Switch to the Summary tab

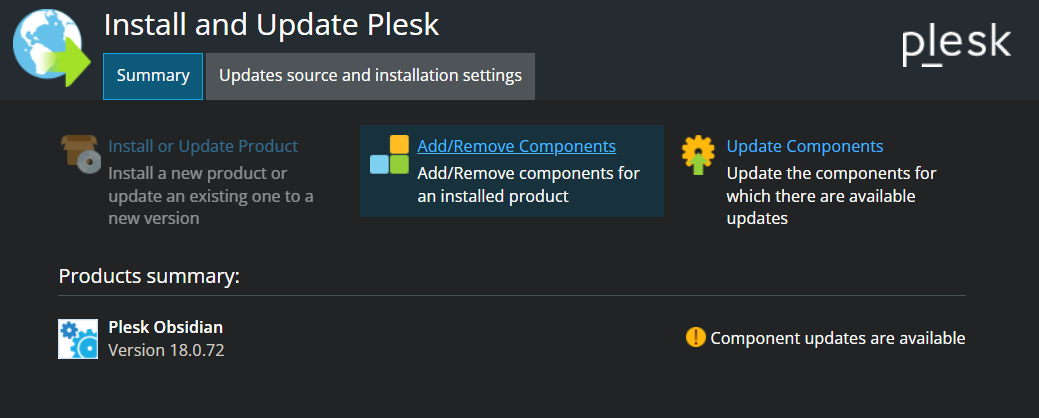pos(153,76)
